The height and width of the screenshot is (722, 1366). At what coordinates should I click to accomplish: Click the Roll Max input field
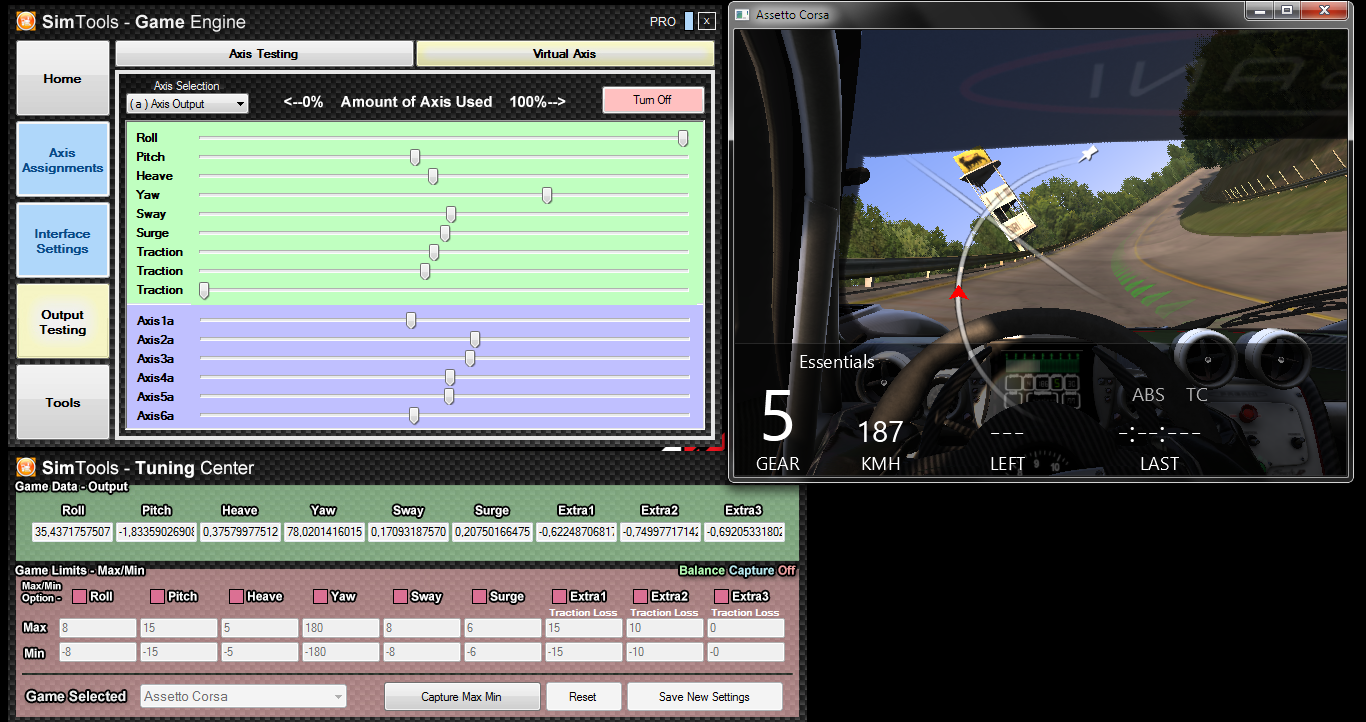pos(96,628)
